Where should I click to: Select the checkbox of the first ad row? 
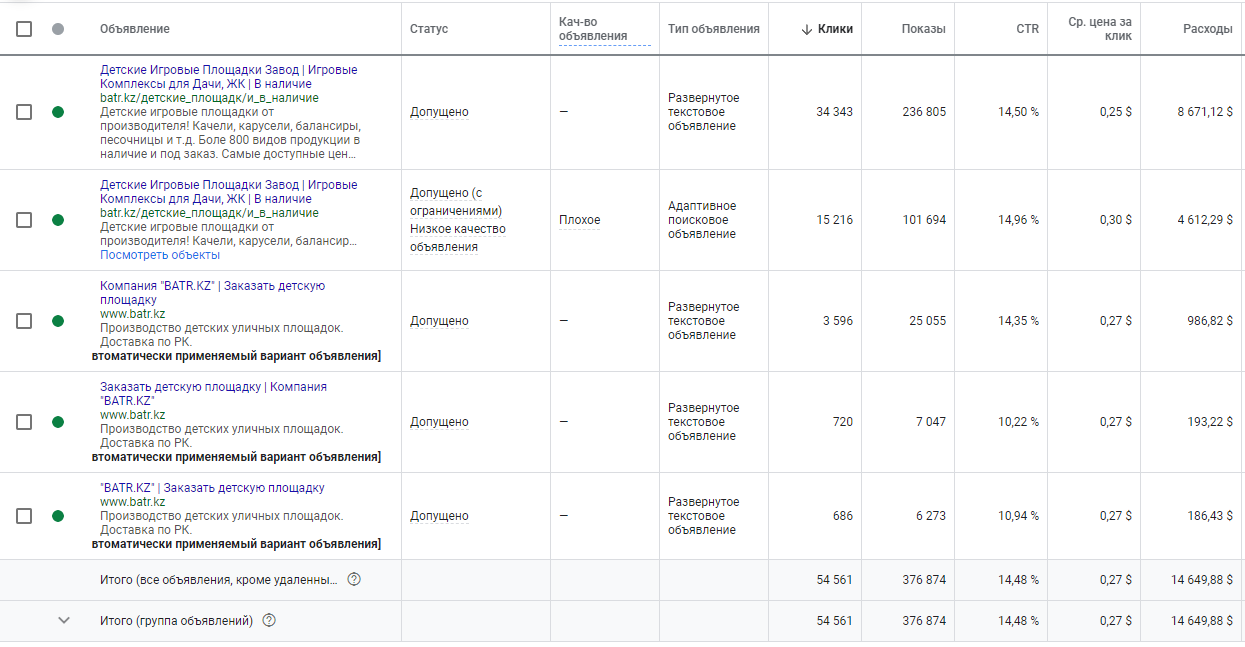click(x=24, y=111)
